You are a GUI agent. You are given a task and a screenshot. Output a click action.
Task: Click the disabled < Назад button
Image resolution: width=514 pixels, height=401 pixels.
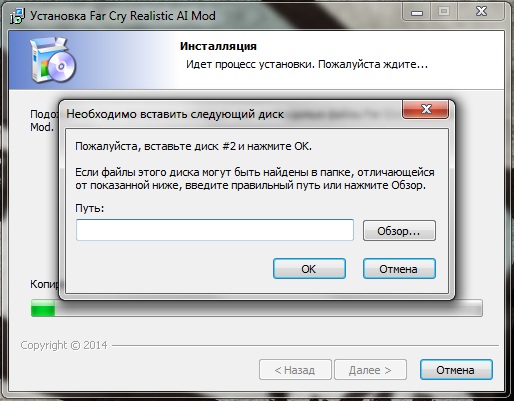pyautogui.click(x=295, y=370)
